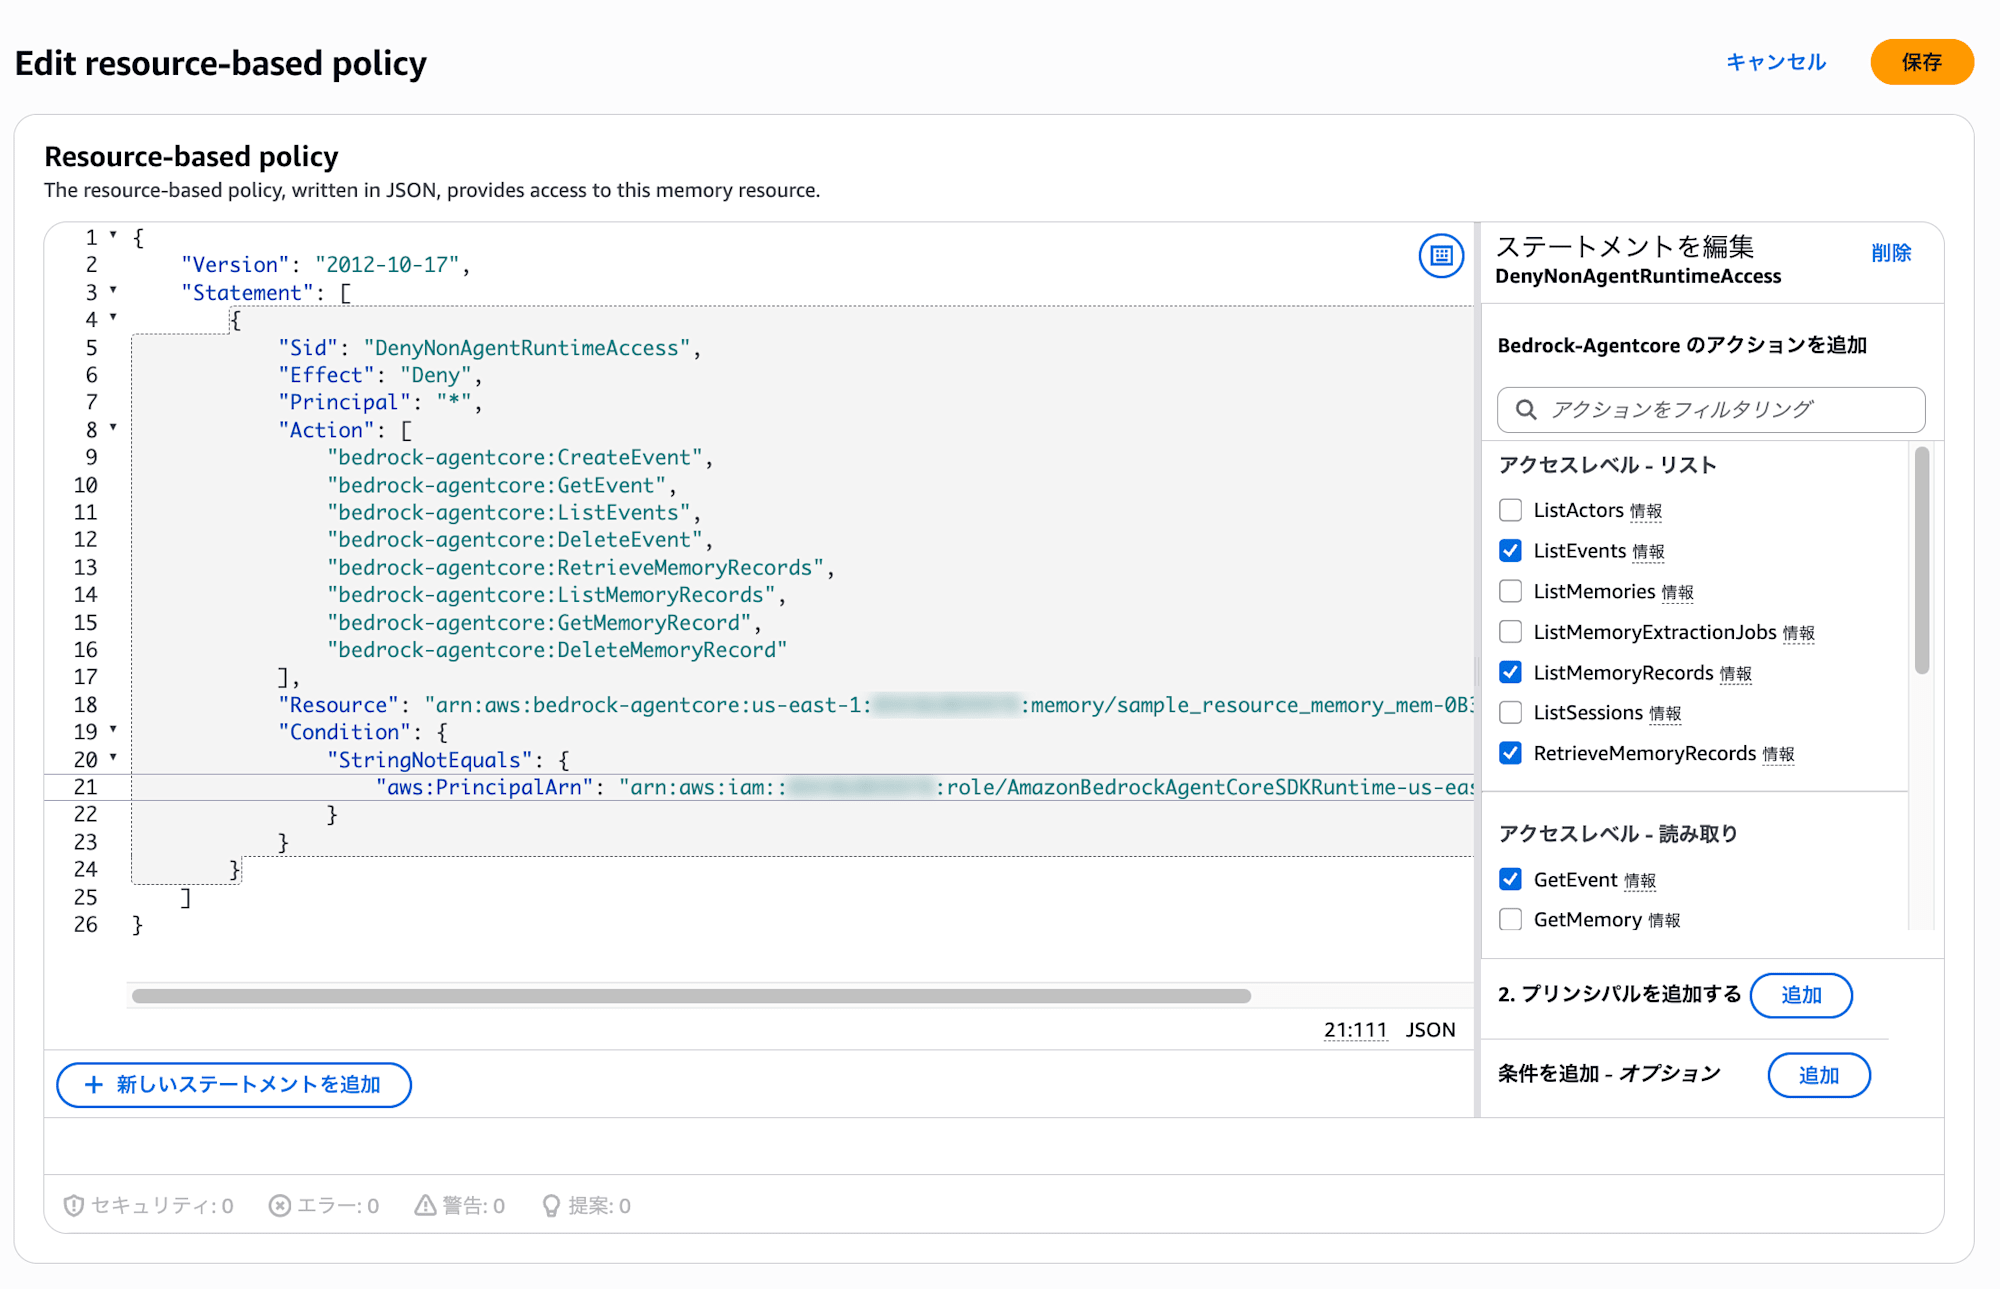This screenshot has width=2000, height=1289.
Task: Click the editor horizontal scrollbar
Action: pos(690,996)
